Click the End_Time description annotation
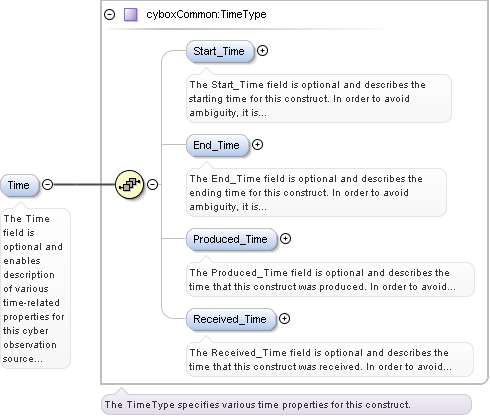 click(316, 193)
